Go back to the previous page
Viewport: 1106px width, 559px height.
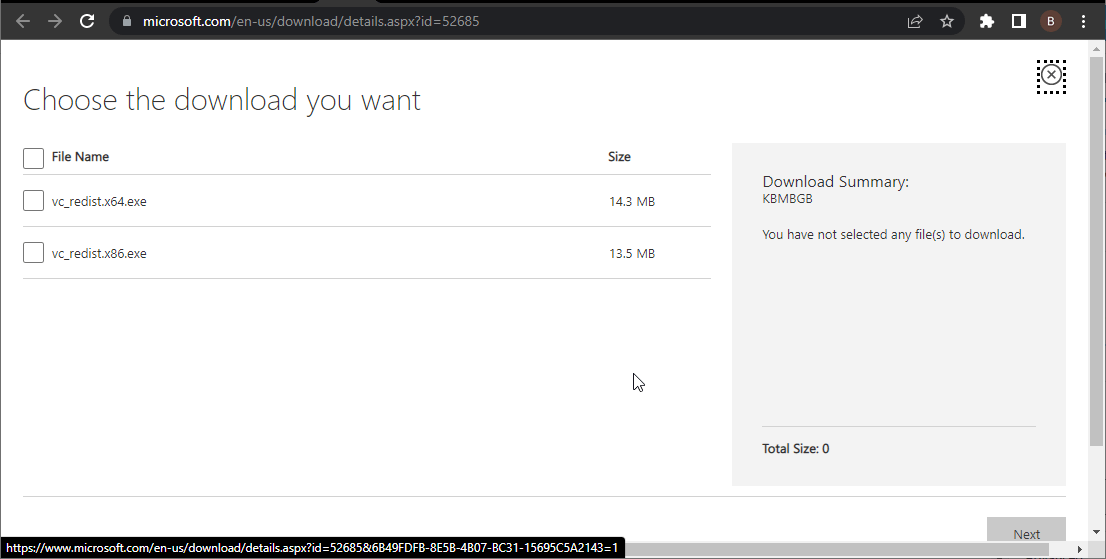pos(23,21)
